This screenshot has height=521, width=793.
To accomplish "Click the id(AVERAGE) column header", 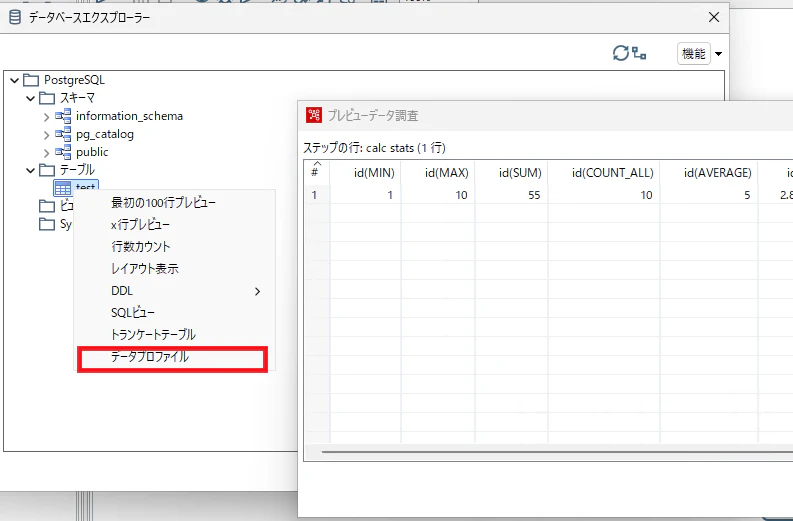I will [709, 172].
